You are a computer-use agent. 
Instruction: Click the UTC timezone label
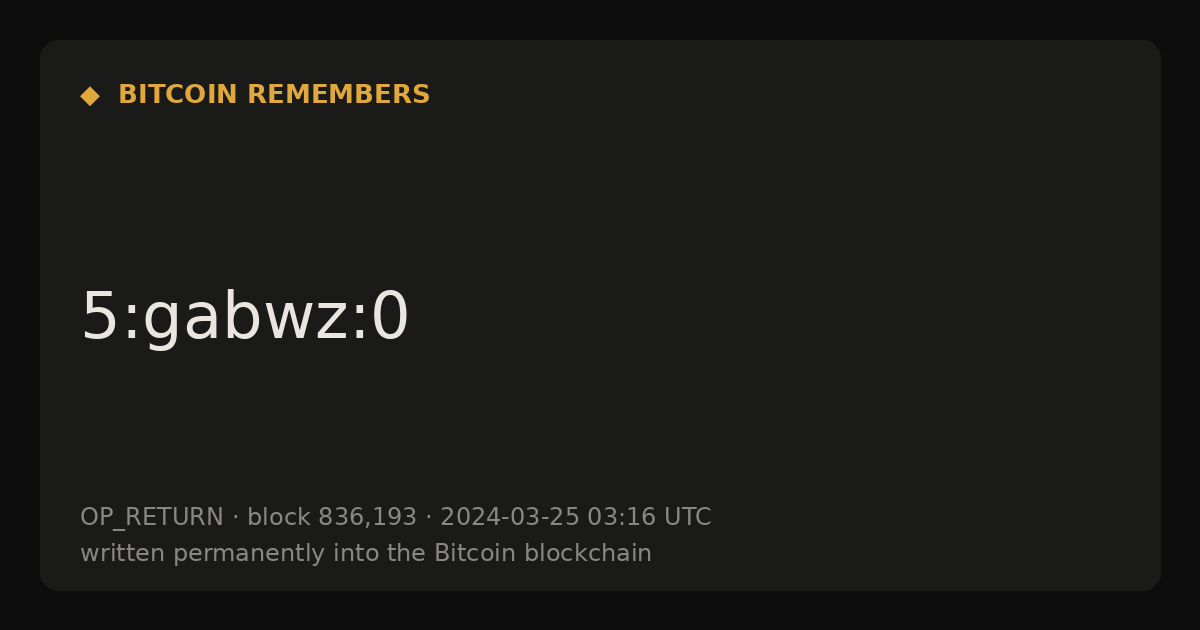click(687, 518)
